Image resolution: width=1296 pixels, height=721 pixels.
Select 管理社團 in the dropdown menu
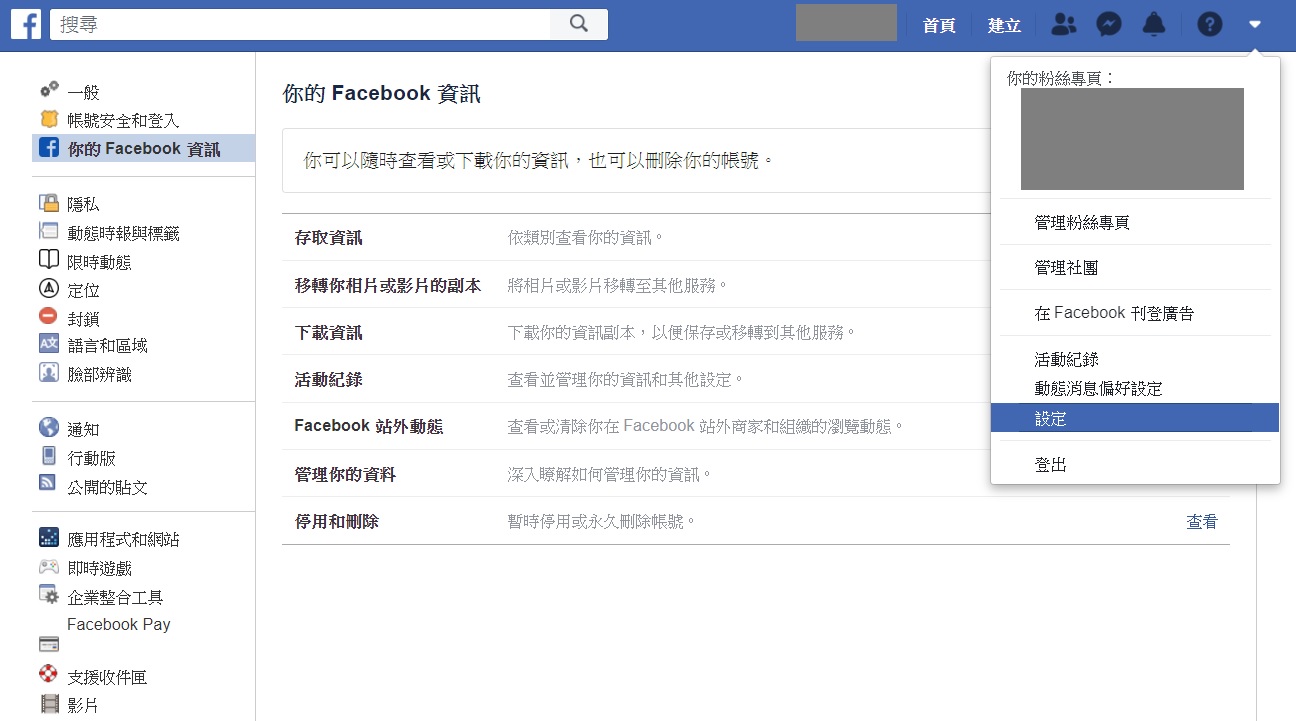tap(1067, 268)
